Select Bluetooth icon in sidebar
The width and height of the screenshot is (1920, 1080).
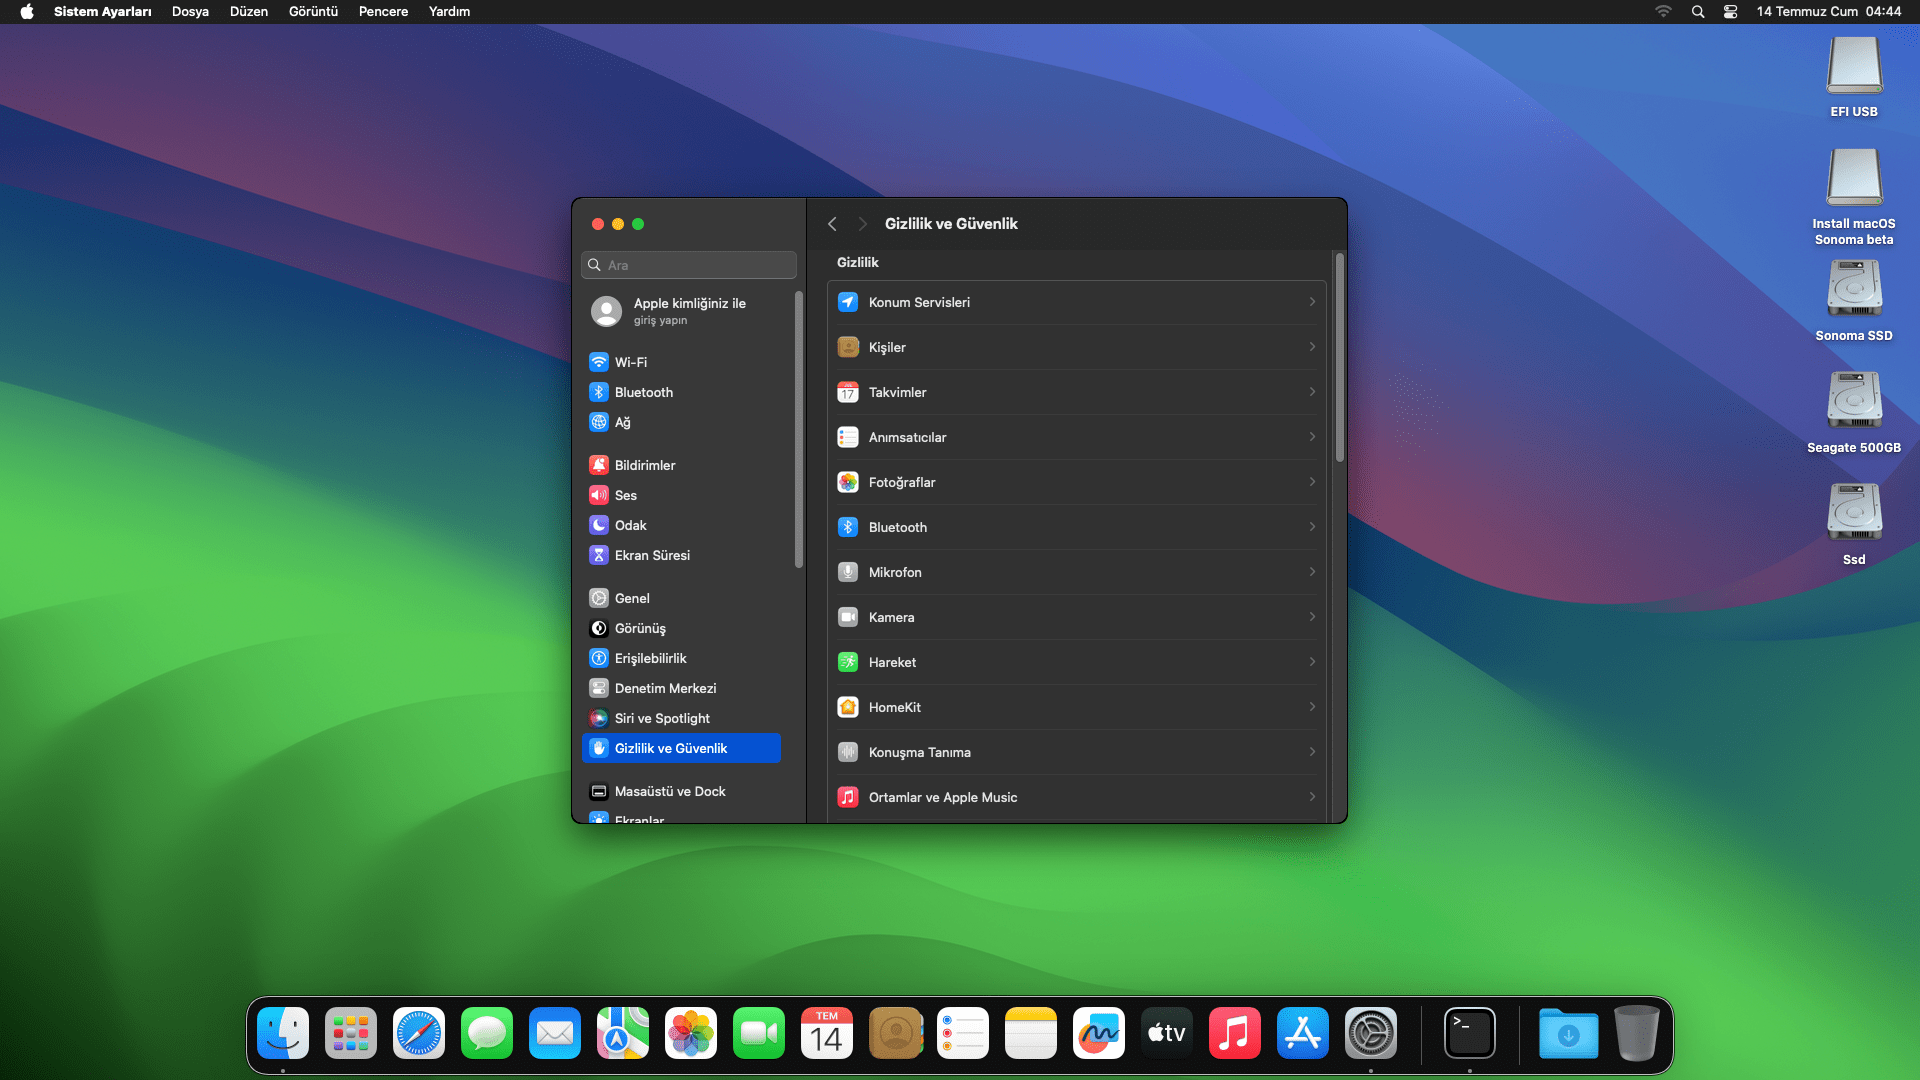click(x=599, y=392)
